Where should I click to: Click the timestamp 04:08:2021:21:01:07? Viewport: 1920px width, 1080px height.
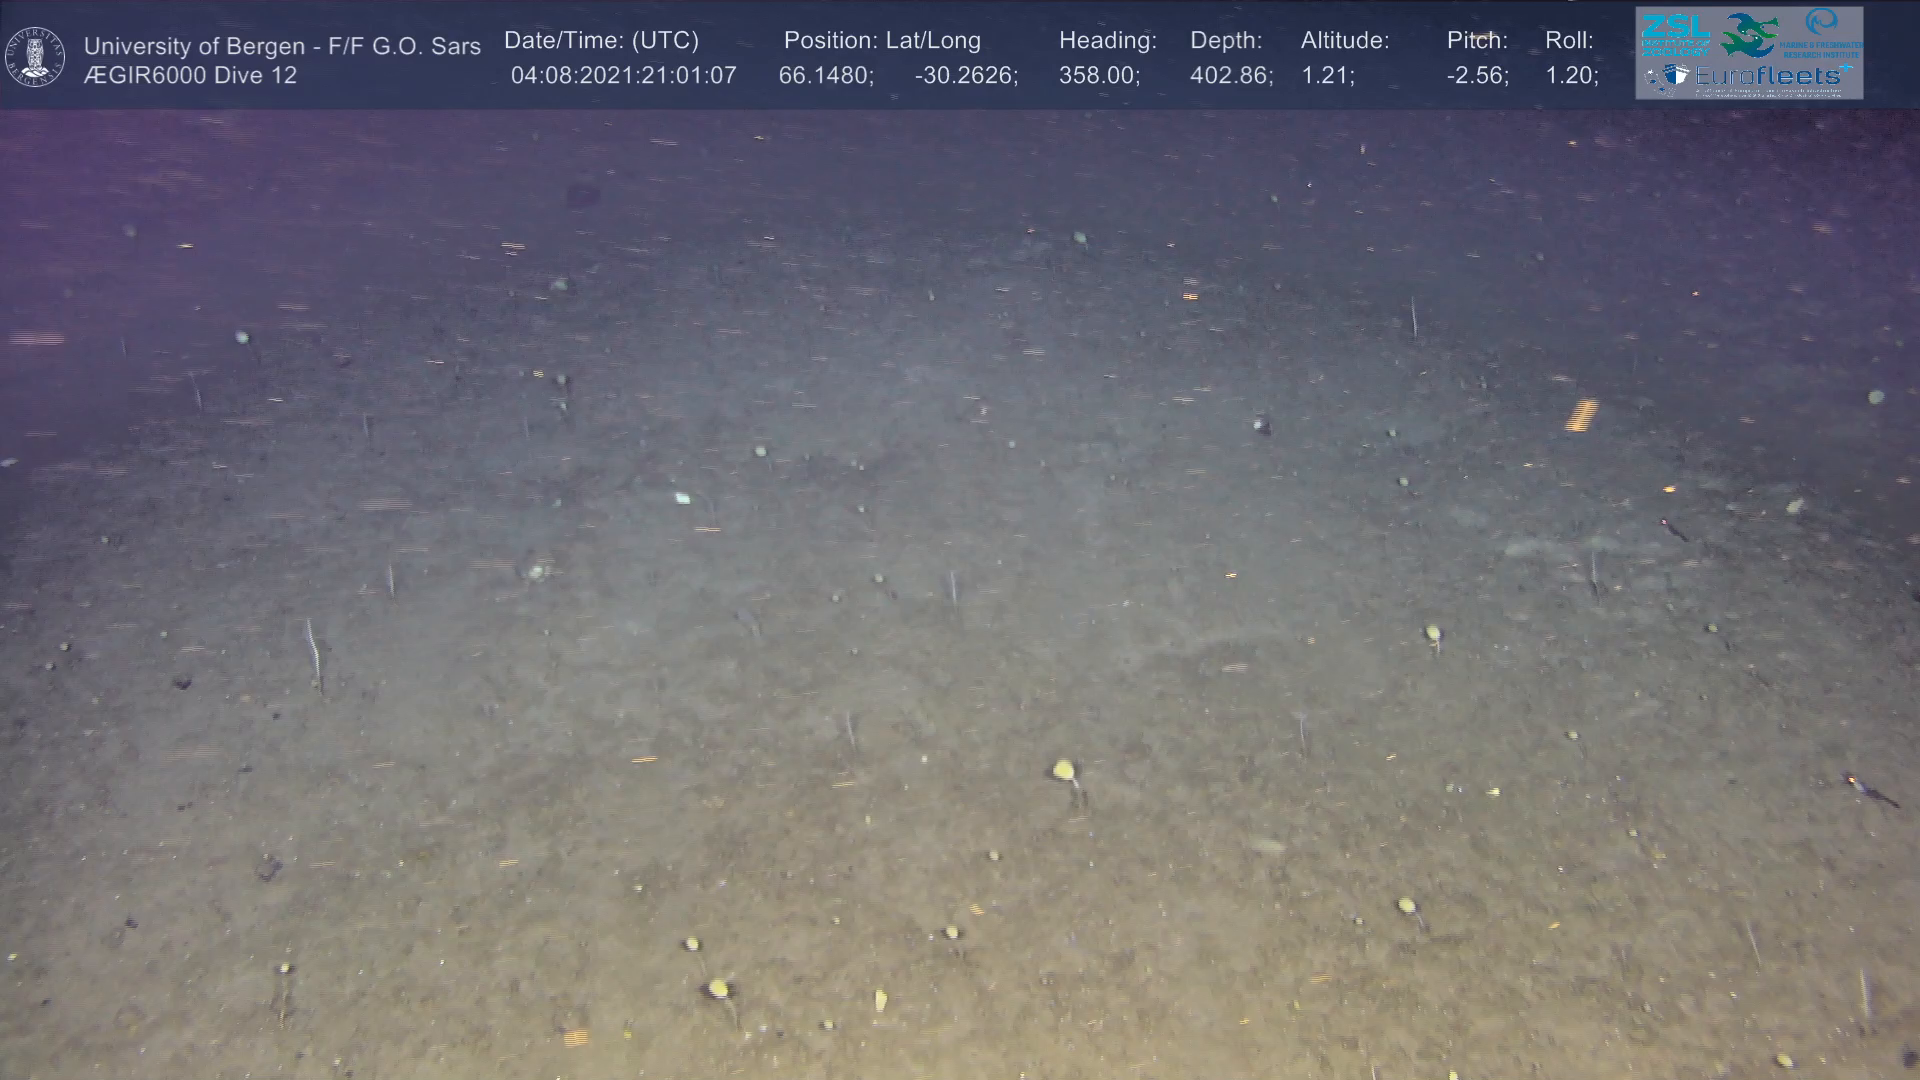pyautogui.click(x=623, y=76)
